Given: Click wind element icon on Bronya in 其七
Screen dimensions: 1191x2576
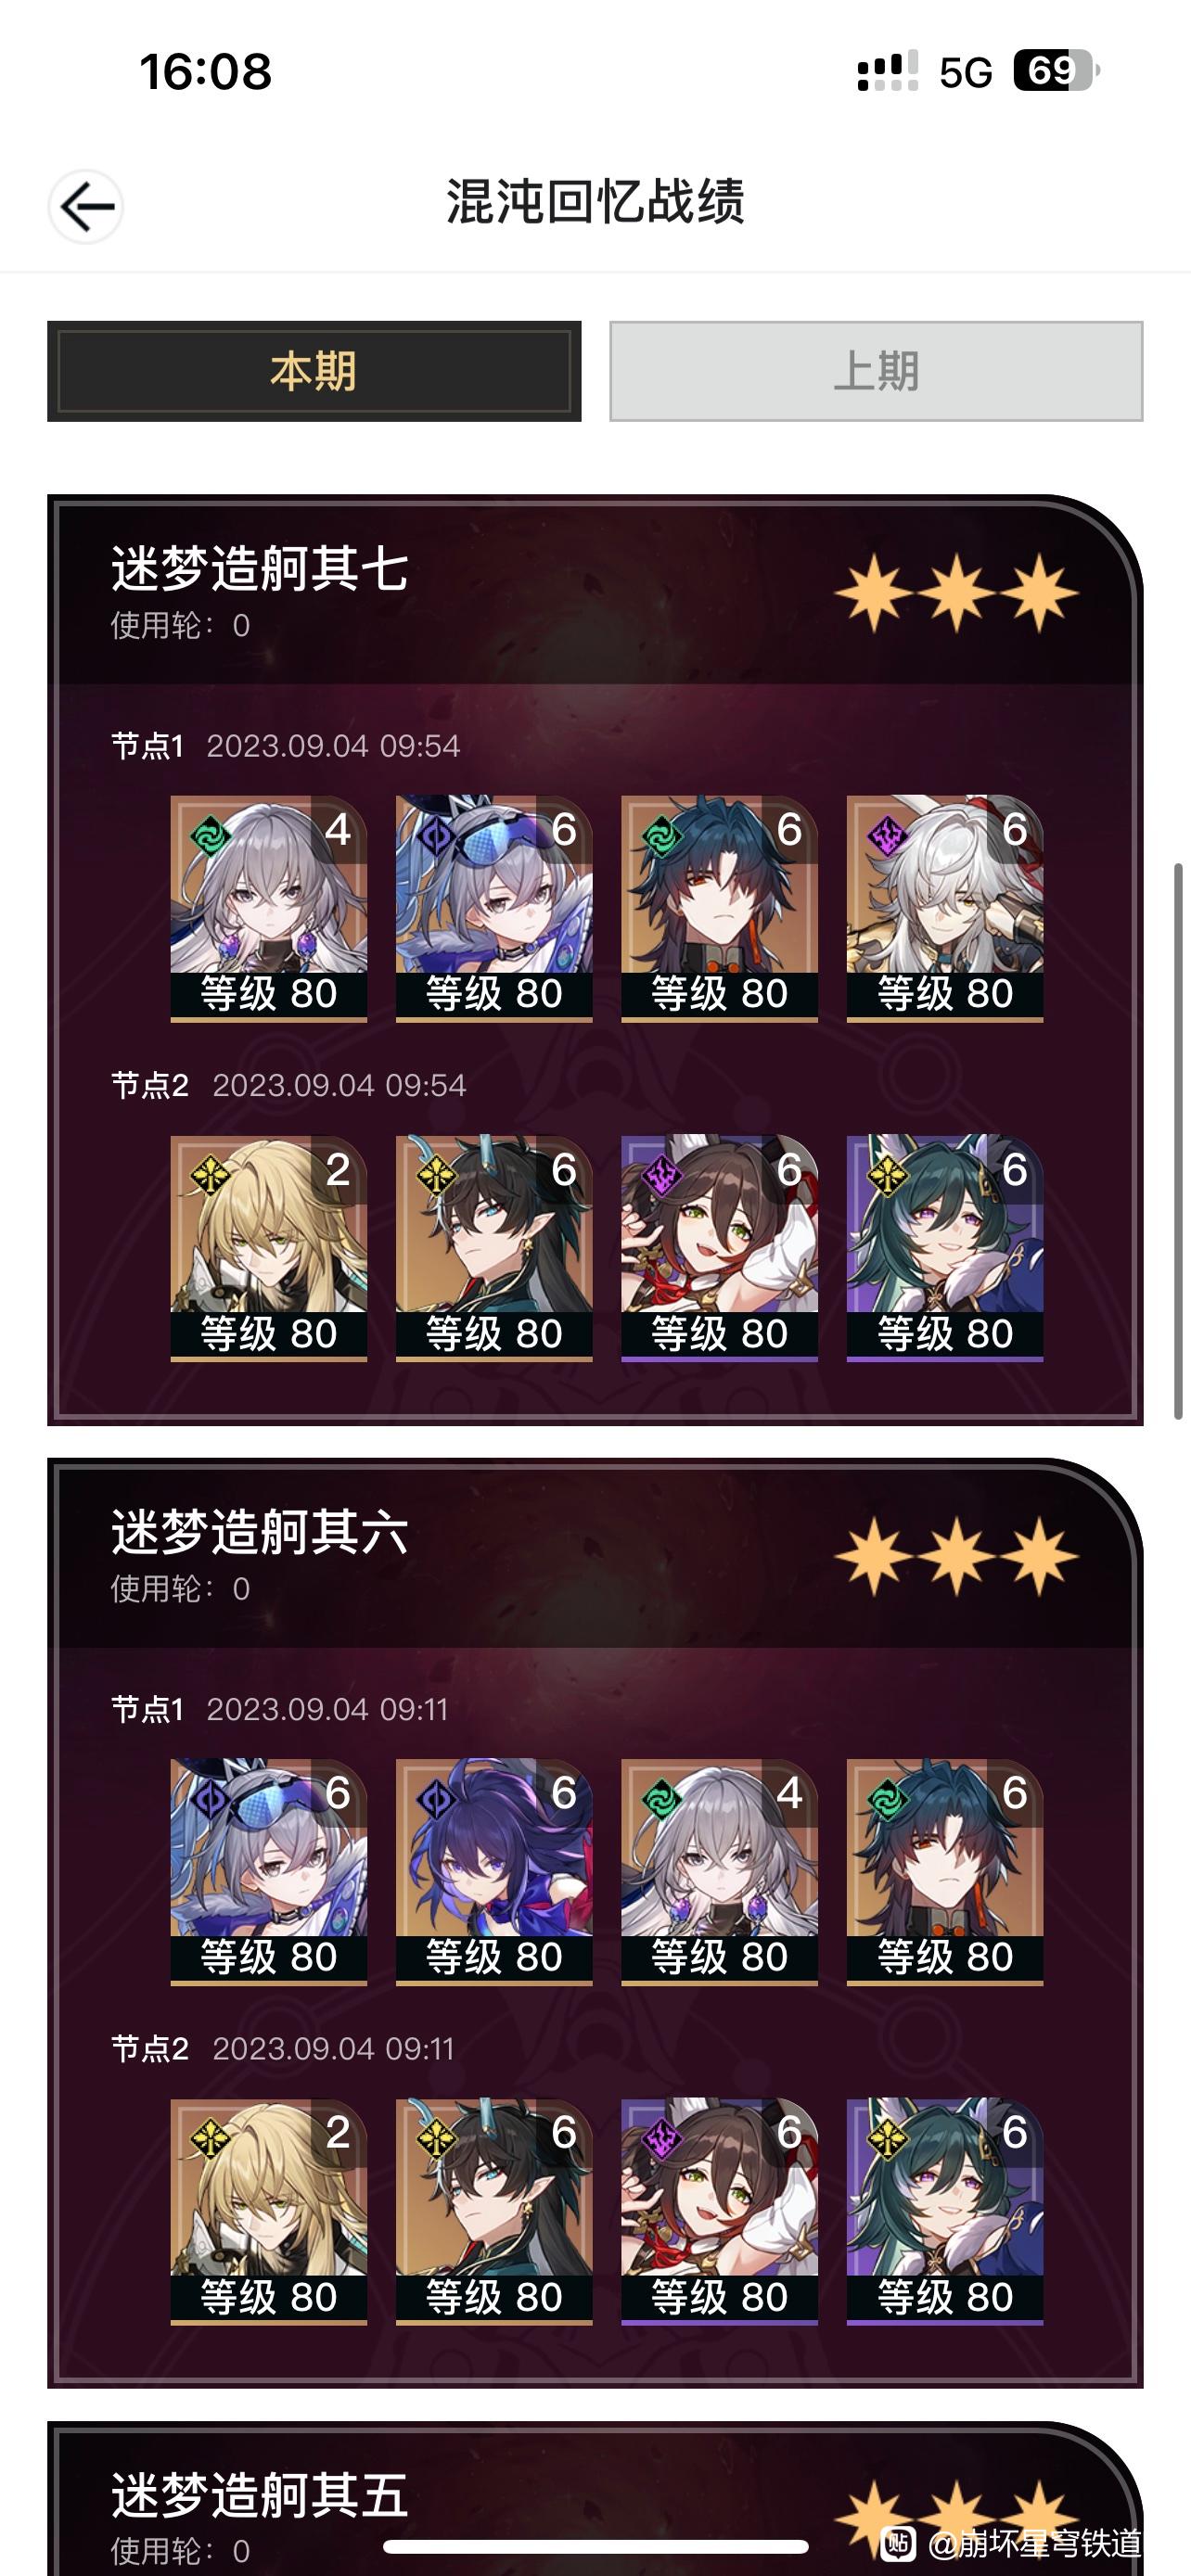Looking at the screenshot, I should tap(210, 836).
